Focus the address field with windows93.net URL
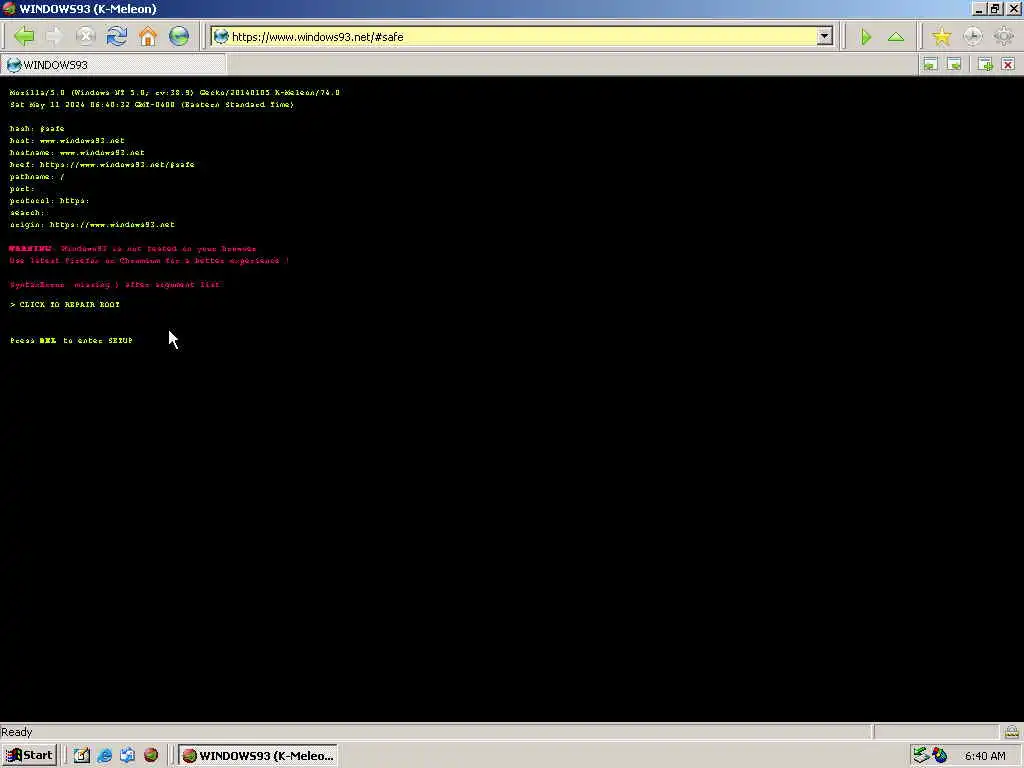The height and width of the screenshot is (768, 1024). click(522, 37)
